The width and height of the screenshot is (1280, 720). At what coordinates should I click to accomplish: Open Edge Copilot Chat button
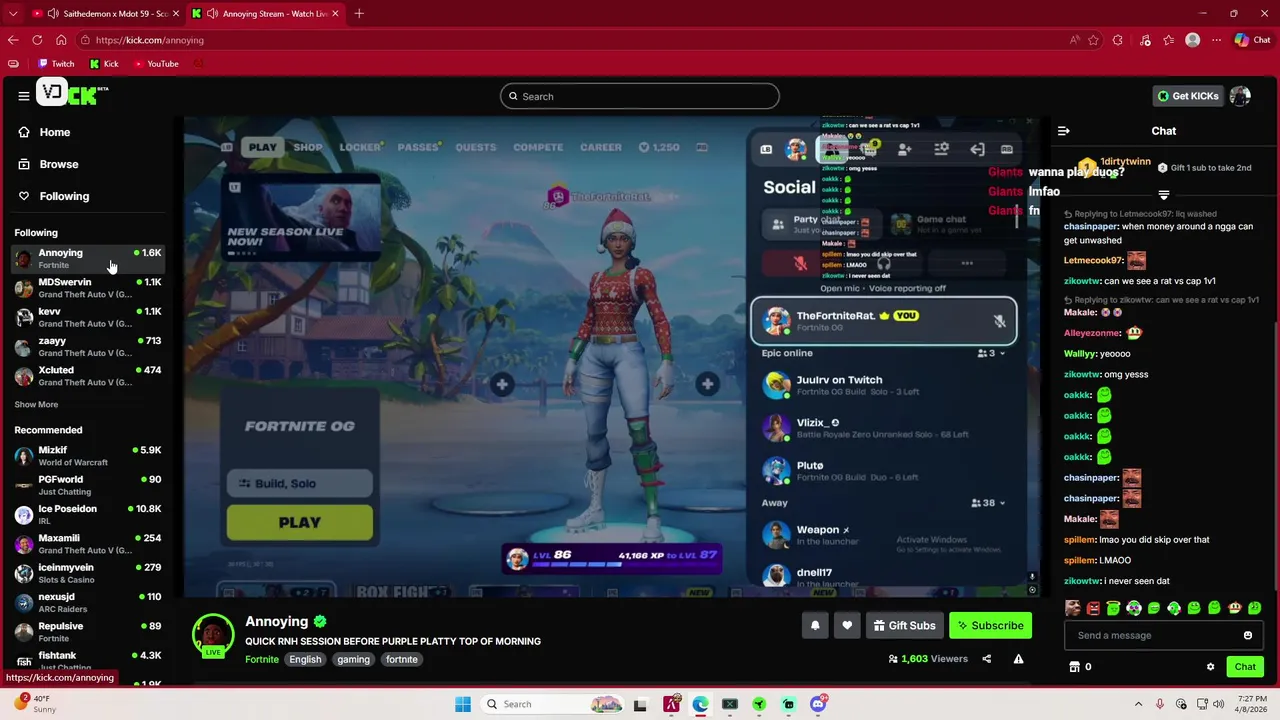click(x=1252, y=40)
